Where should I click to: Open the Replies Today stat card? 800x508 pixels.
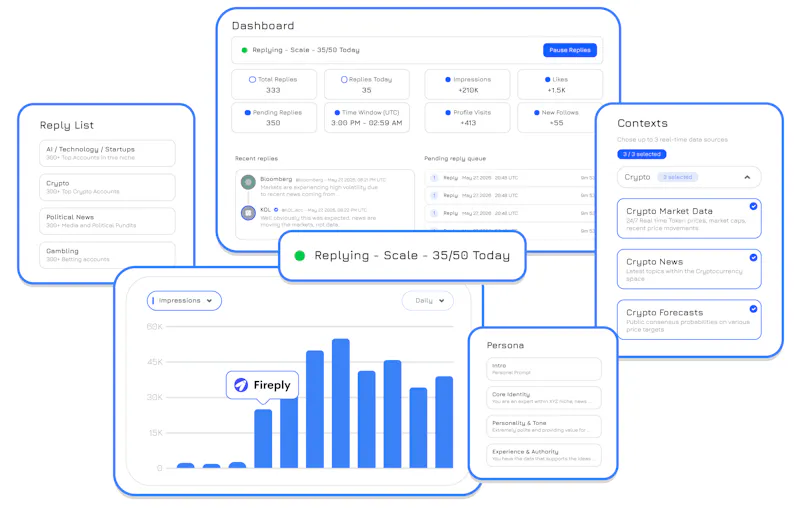click(x=367, y=84)
